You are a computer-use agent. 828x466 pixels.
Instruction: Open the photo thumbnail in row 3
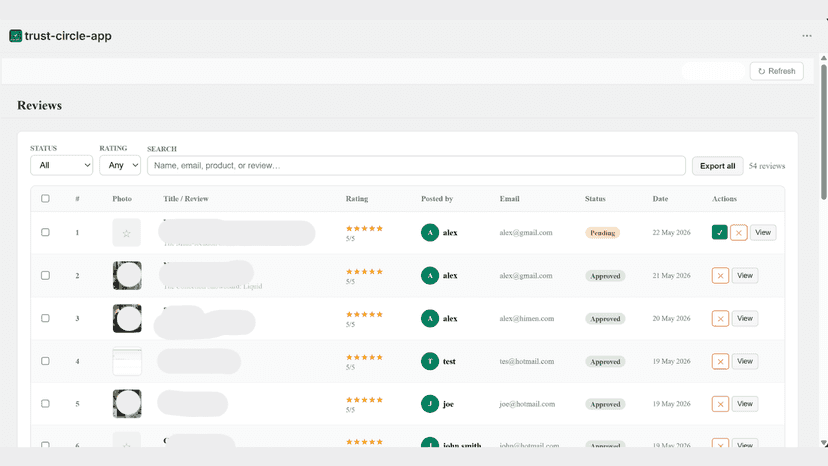tap(127, 318)
